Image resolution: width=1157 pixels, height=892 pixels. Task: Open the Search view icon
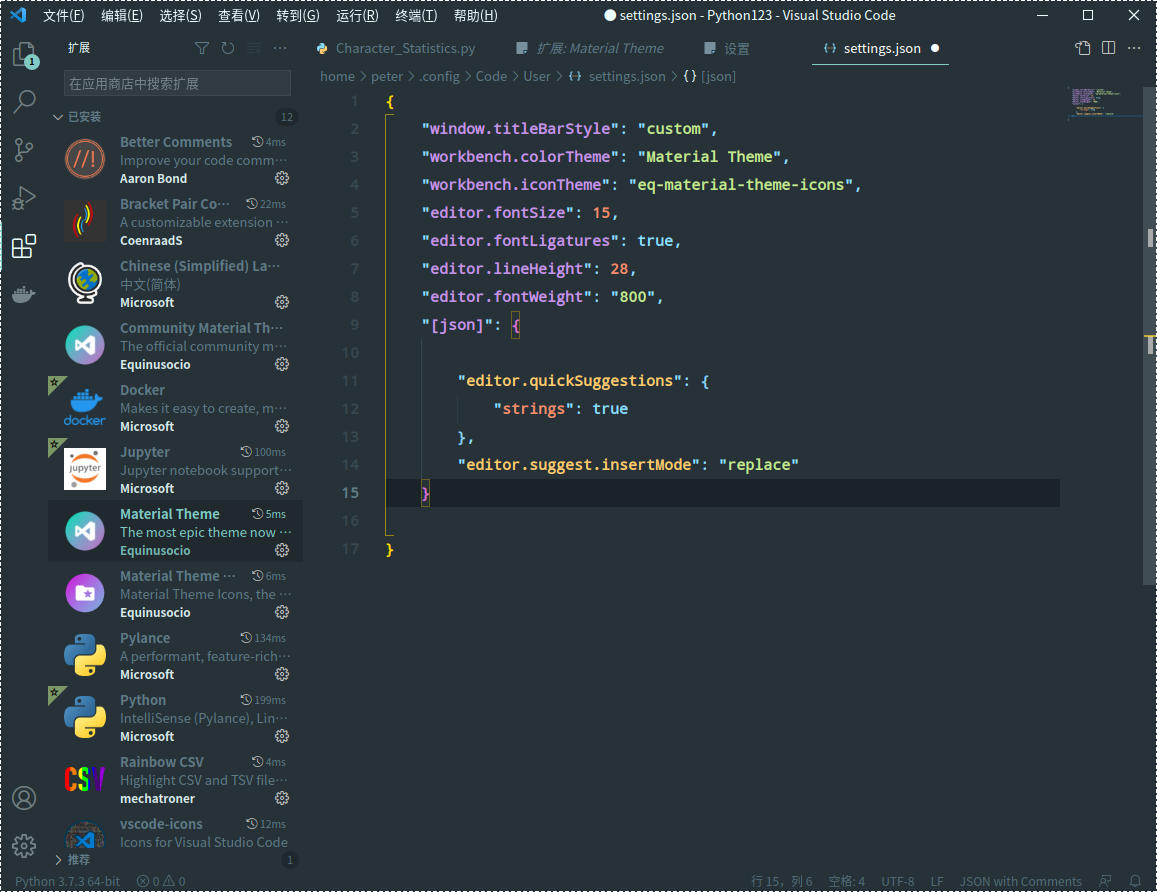pos(24,101)
